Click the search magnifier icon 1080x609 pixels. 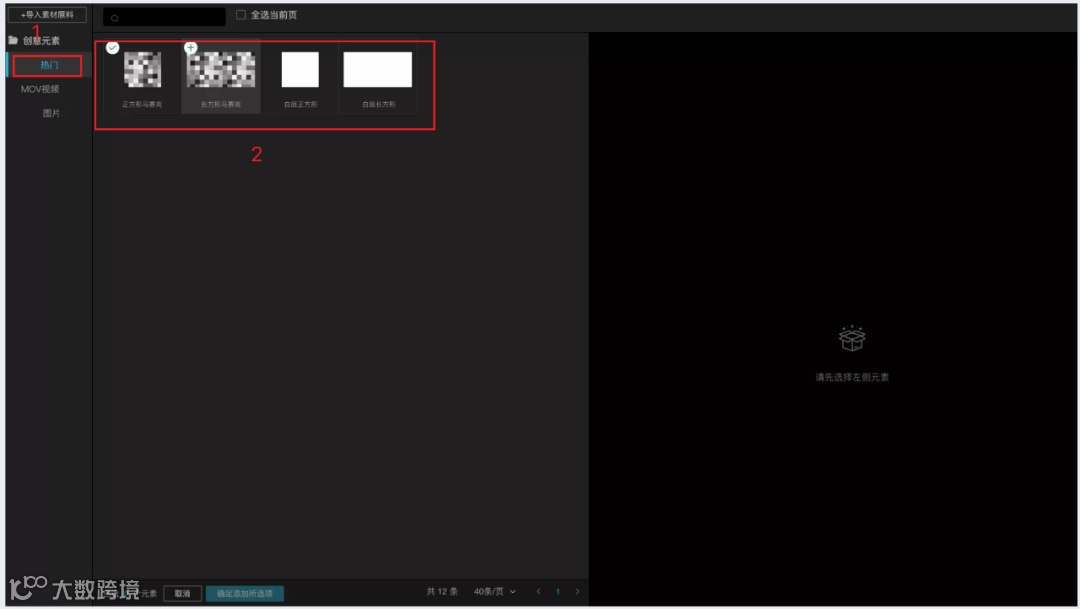tap(115, 18)
